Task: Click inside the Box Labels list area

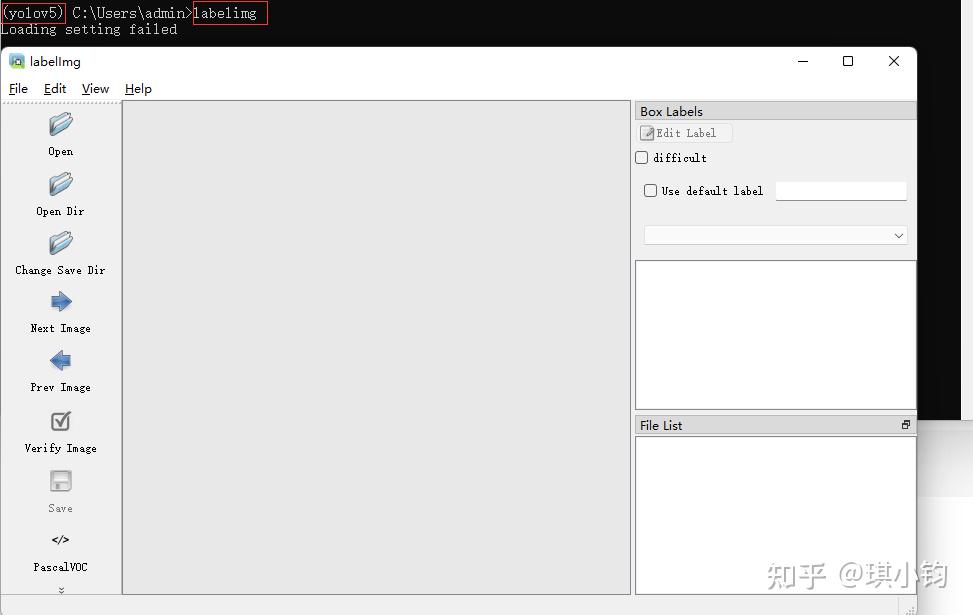Action: [776, 335]
